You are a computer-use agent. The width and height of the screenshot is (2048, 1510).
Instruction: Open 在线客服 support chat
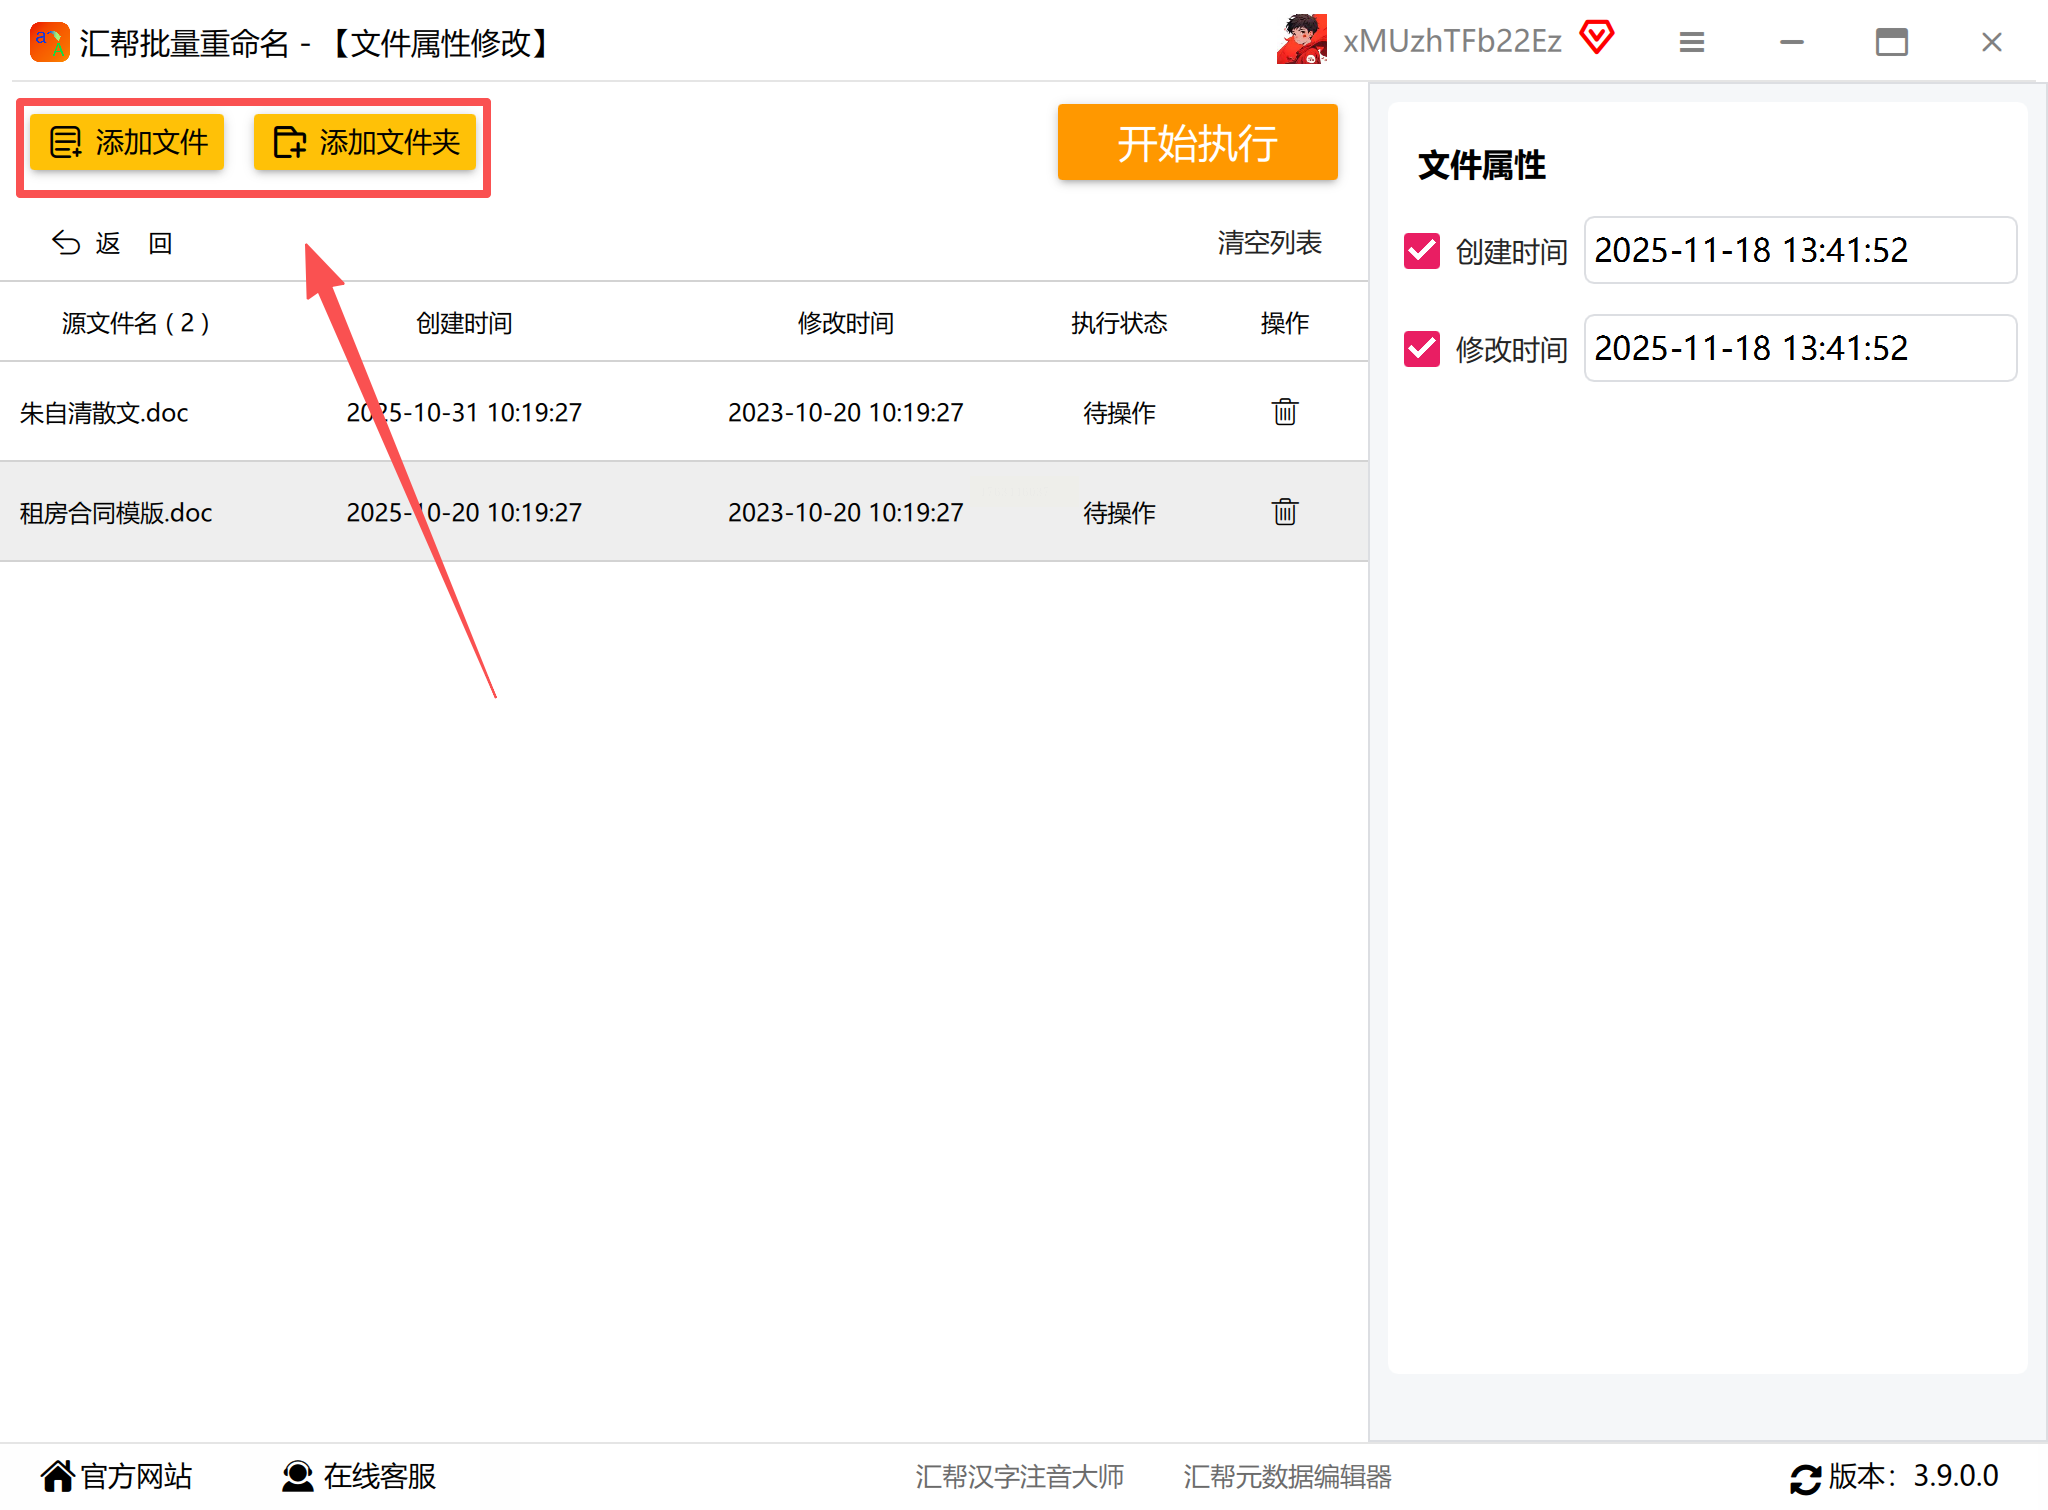(360, 1476)
